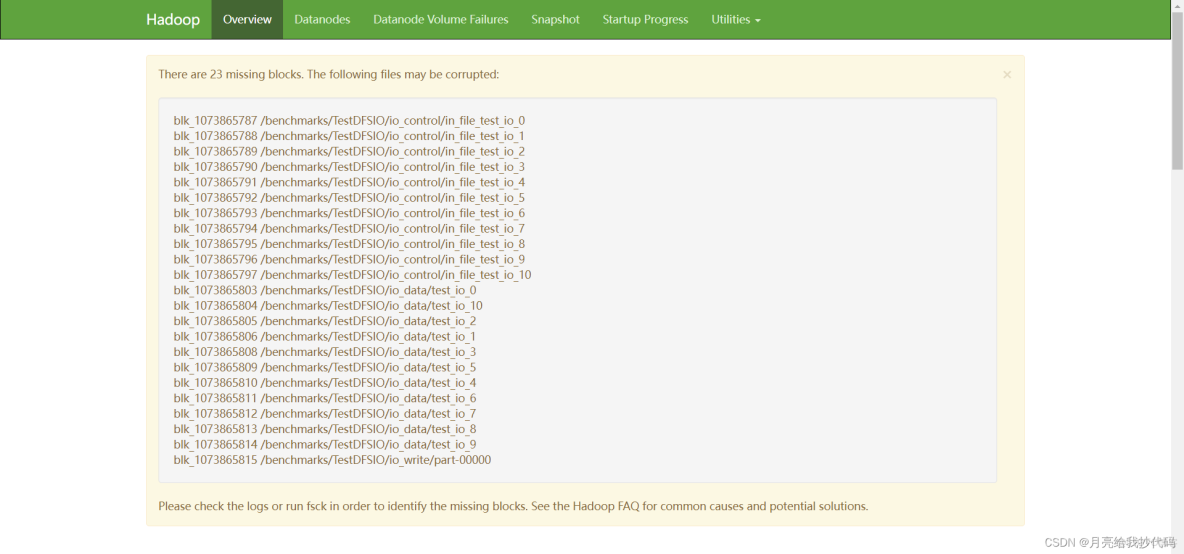Select line blk_1073865813 io_data/test_io_8
Viewport: 1184px width, 554px height.
point(325,429)
